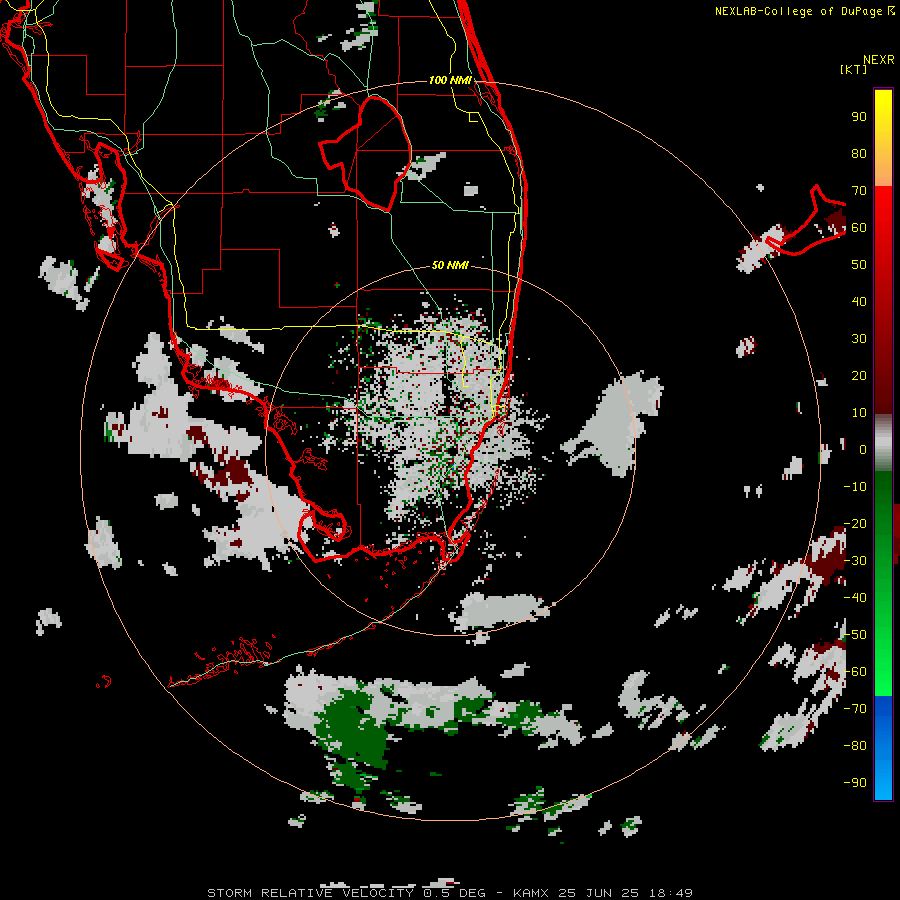The height and width of the screenshot is (900, 900).
Task: Click the -60 value on velocity scale
Action: tap(855, 672)
